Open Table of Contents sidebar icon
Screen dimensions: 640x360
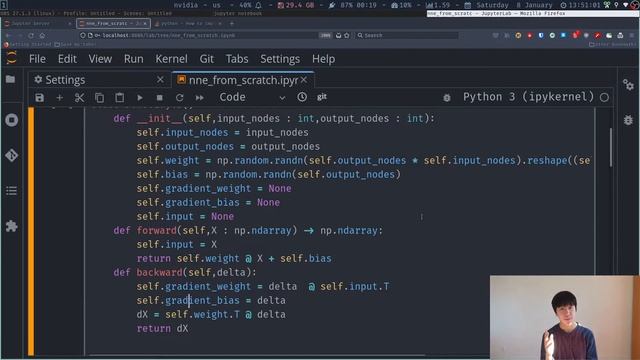(11, 191)
